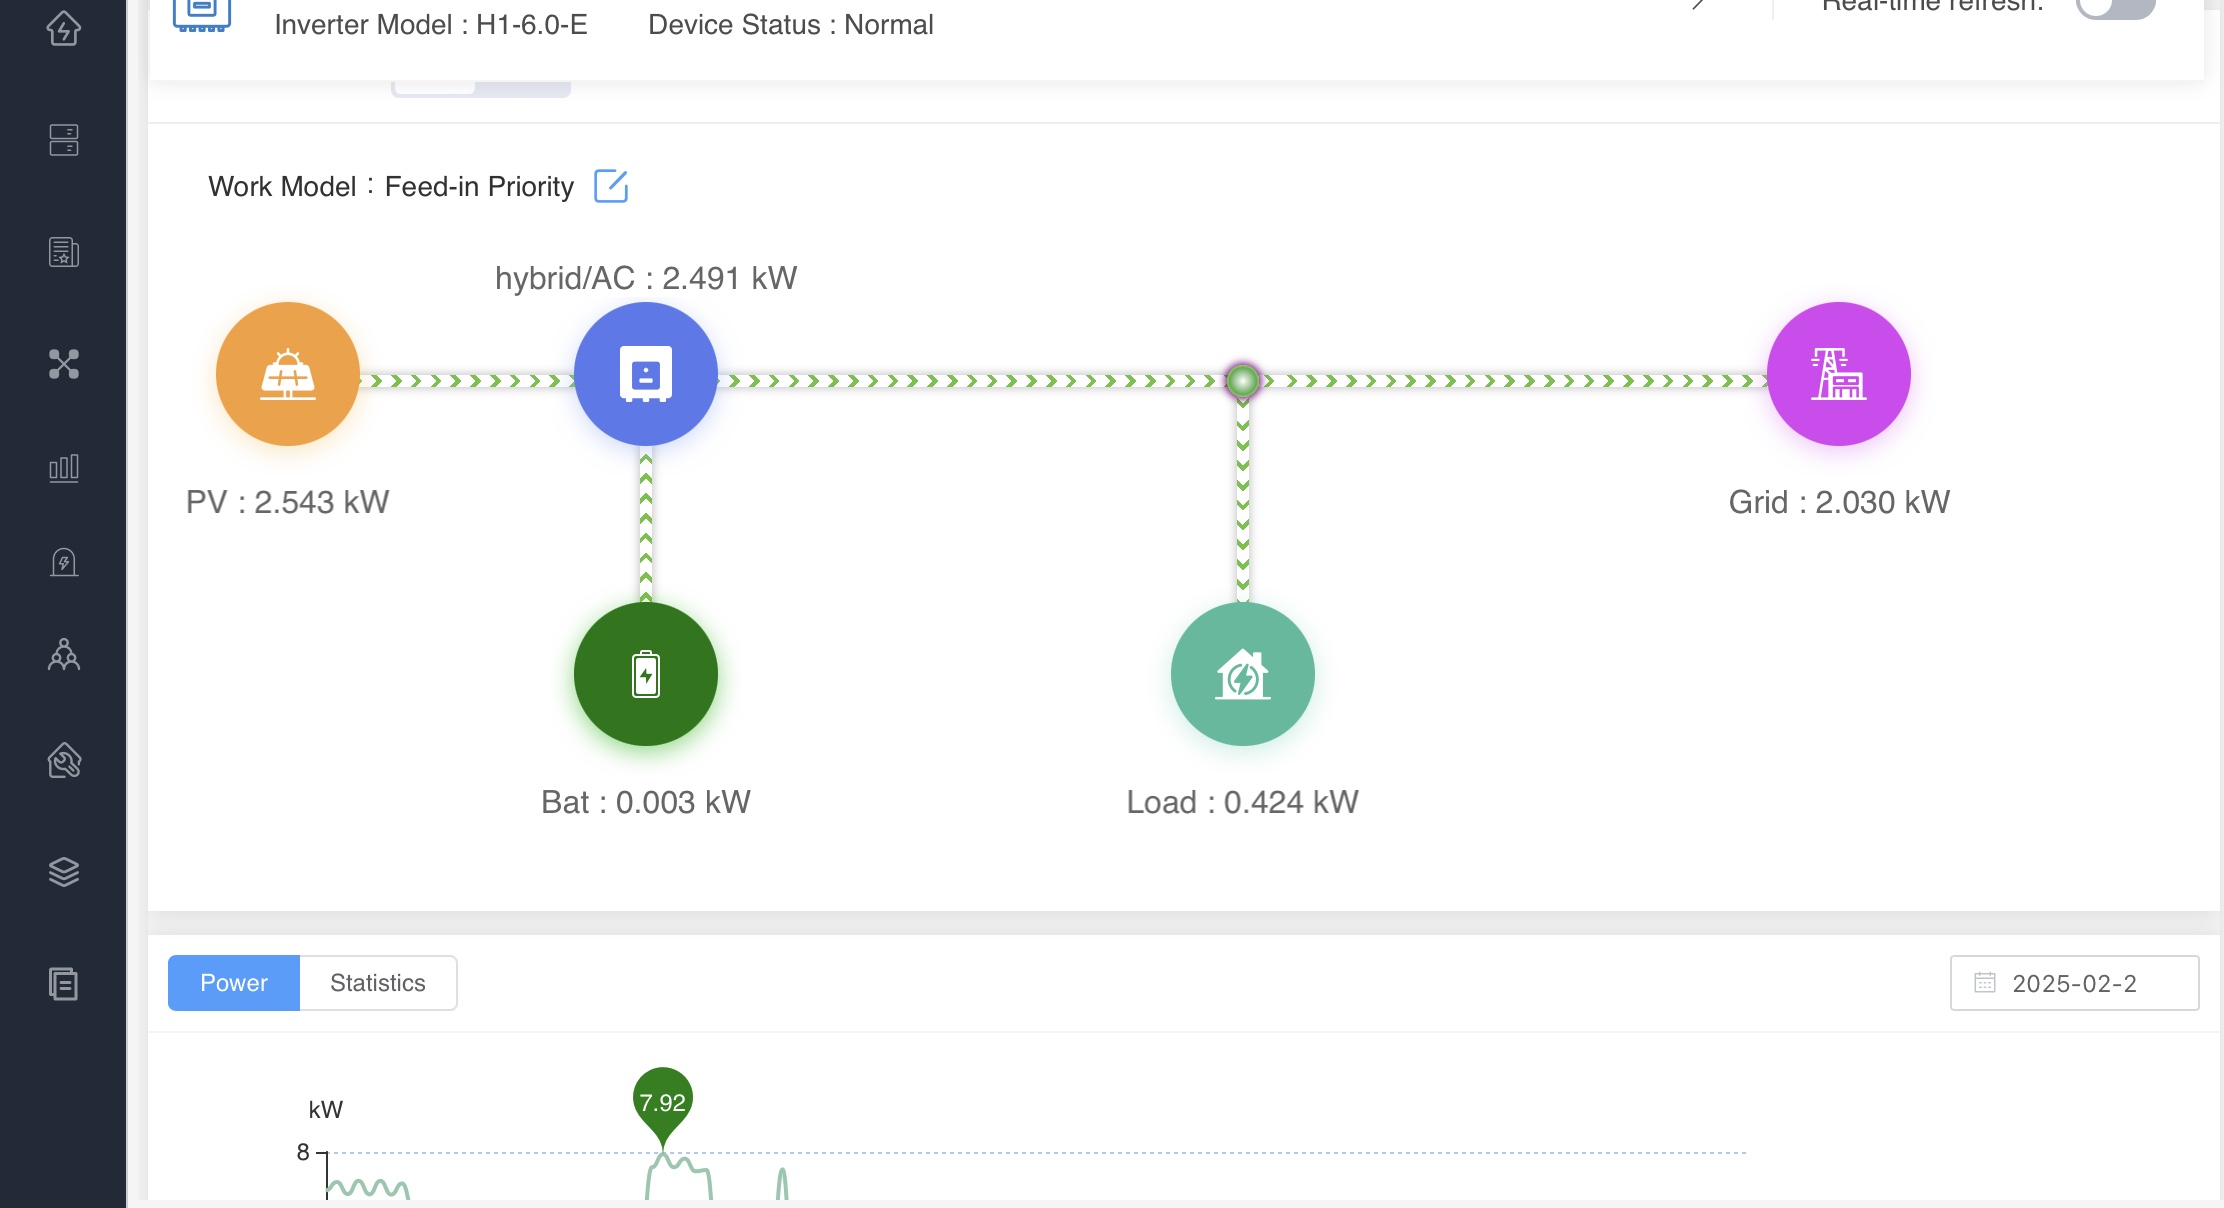Open the house wrench maintenance icon in the sidebar

(64, 761)
